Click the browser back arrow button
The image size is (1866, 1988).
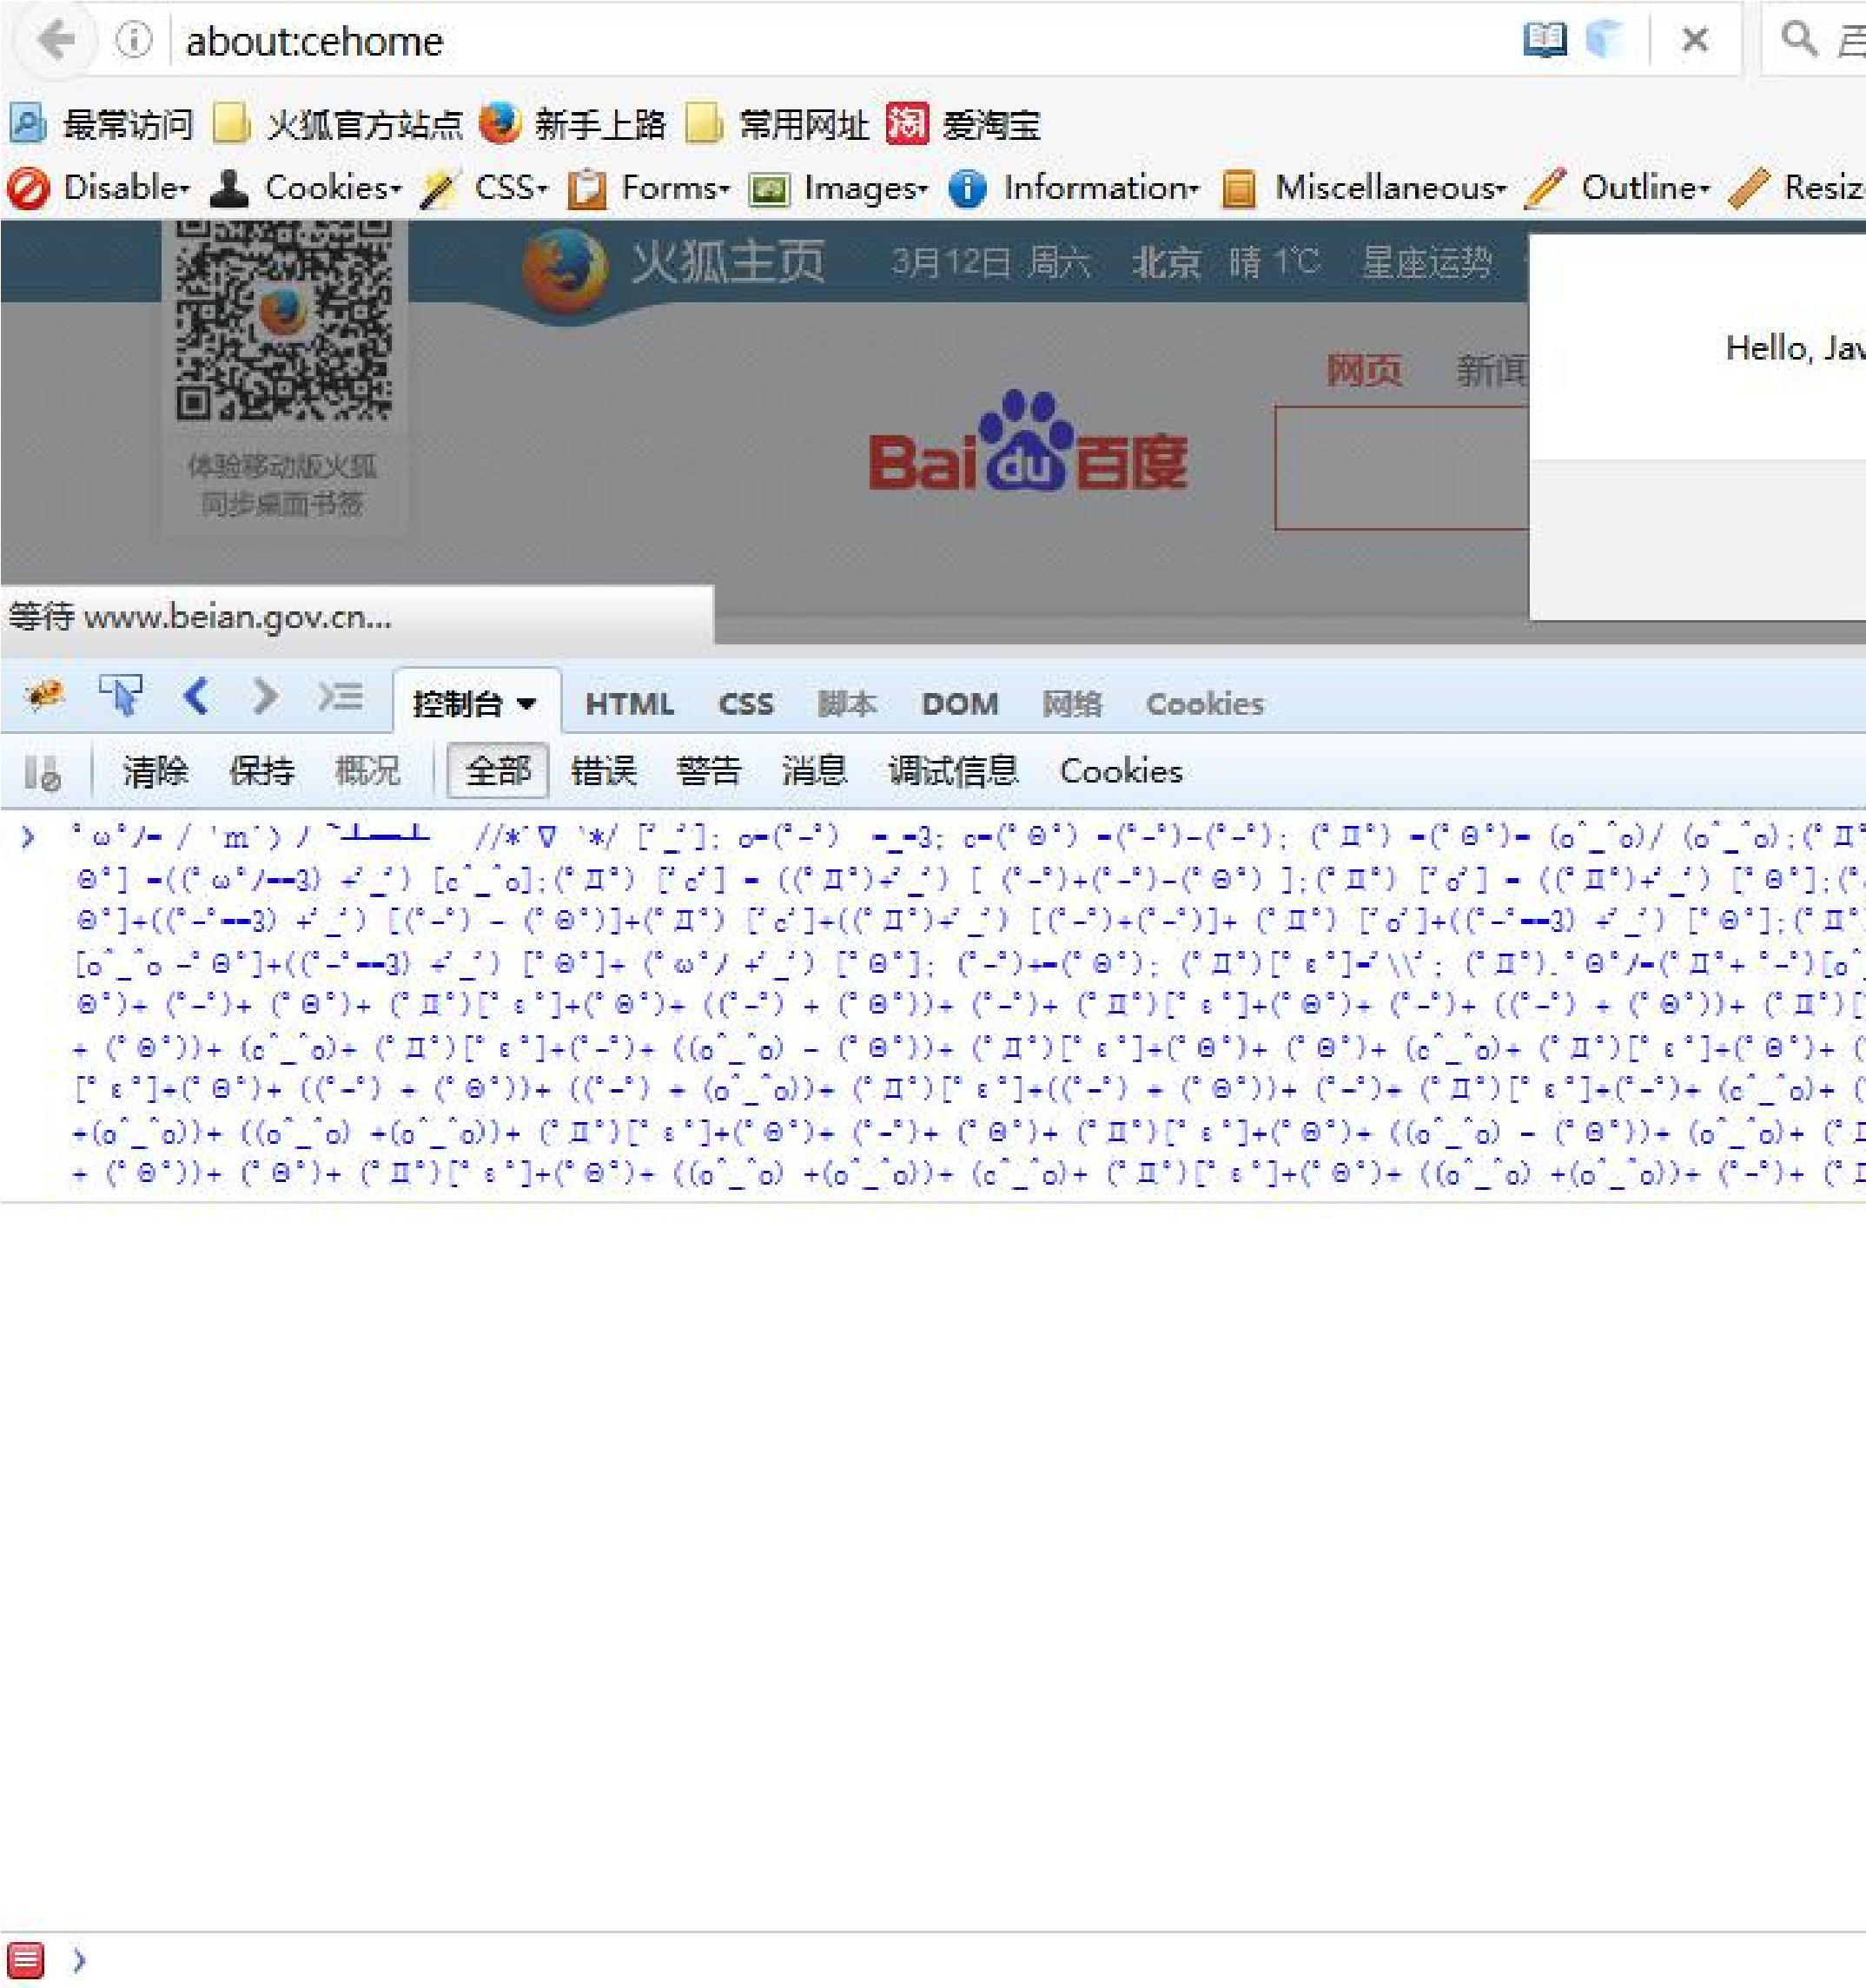(x=56, y=40)
